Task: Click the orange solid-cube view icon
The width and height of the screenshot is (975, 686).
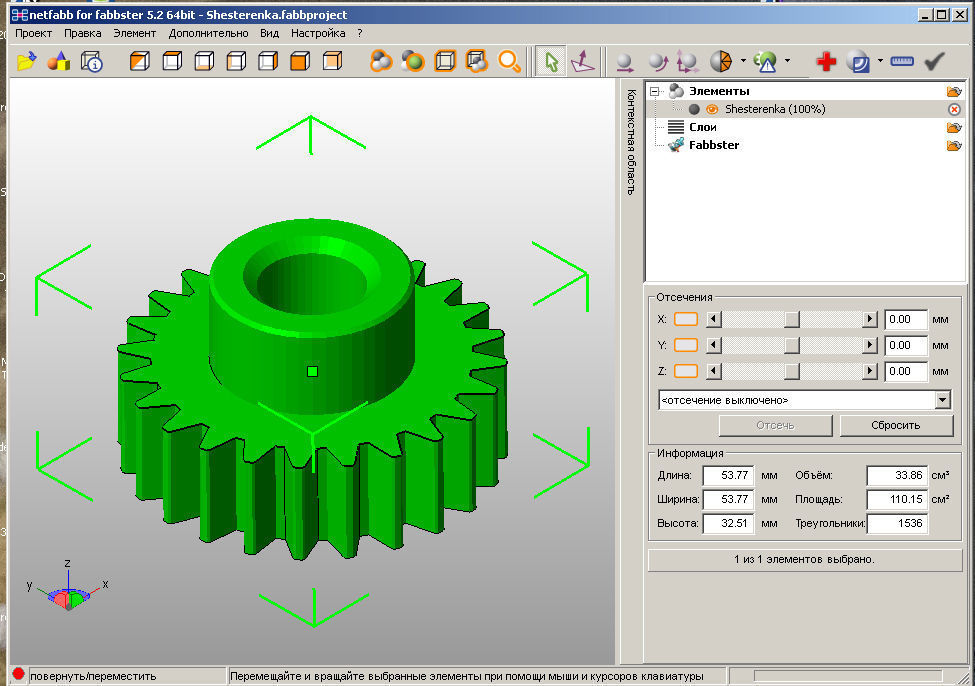Action: (300, 62)
